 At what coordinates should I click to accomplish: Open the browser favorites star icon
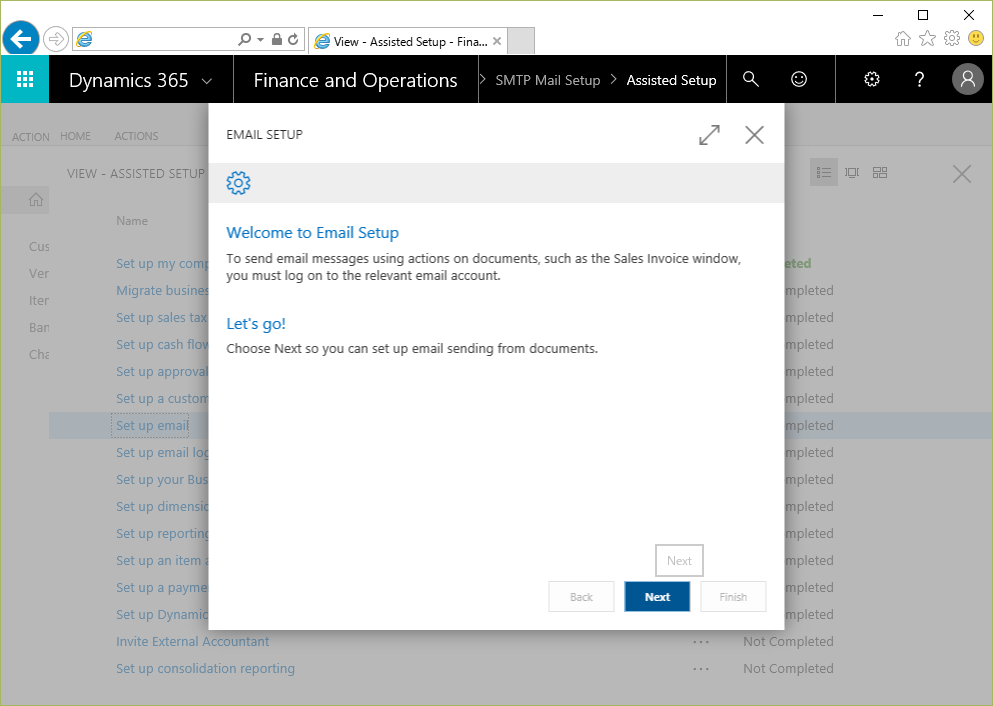click(927, 39)
